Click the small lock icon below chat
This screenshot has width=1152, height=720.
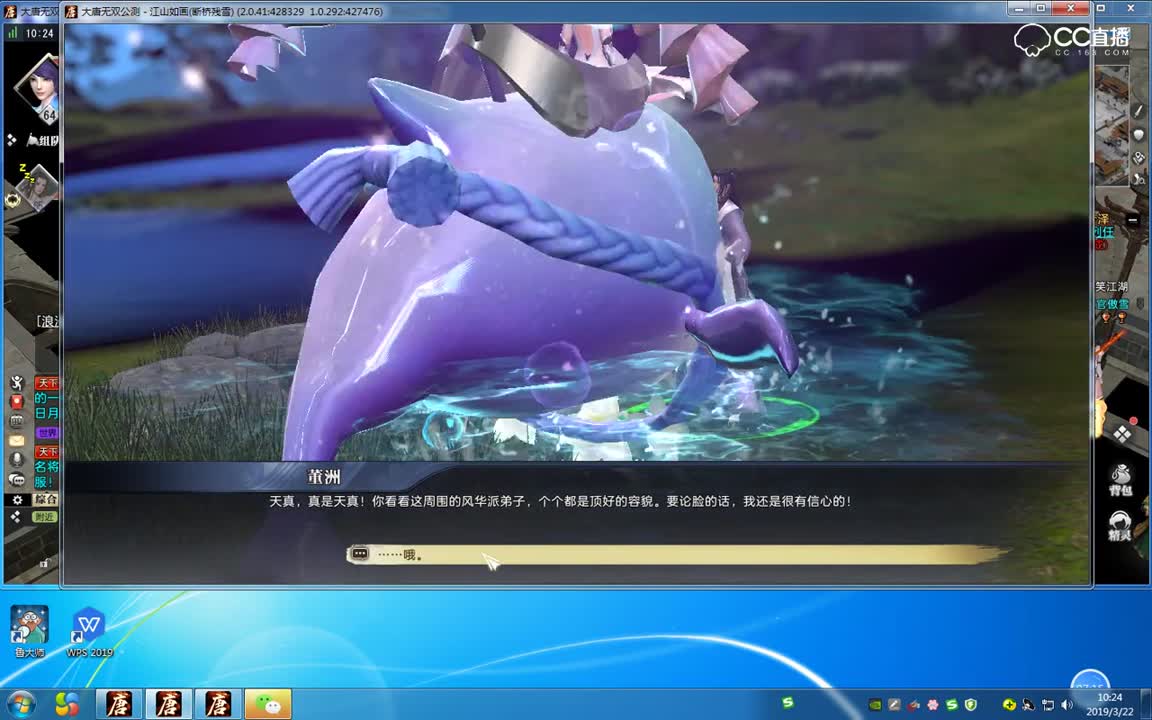(x=44, y=564)
